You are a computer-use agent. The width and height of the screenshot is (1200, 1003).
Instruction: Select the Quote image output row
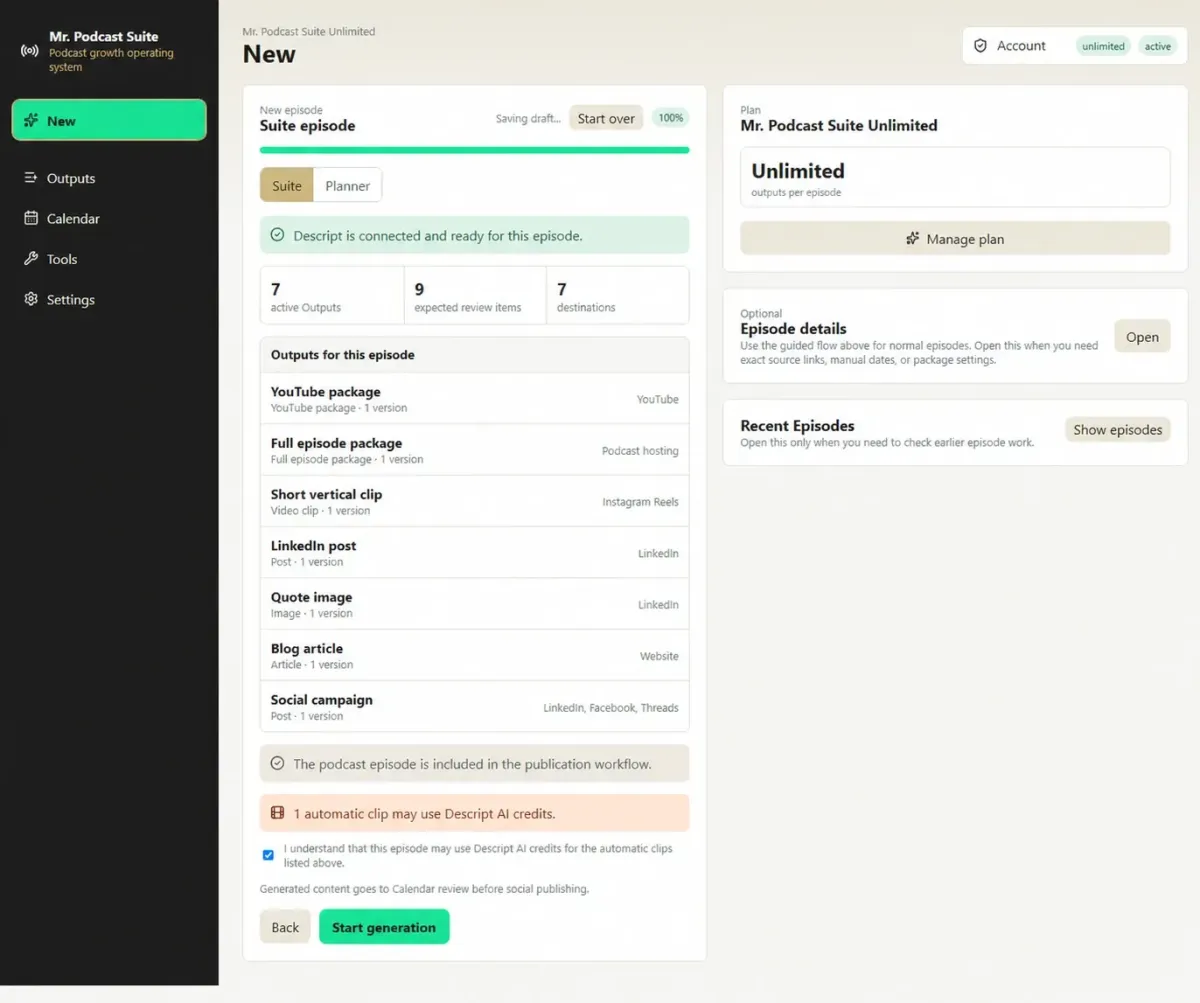tap(474, 604)
